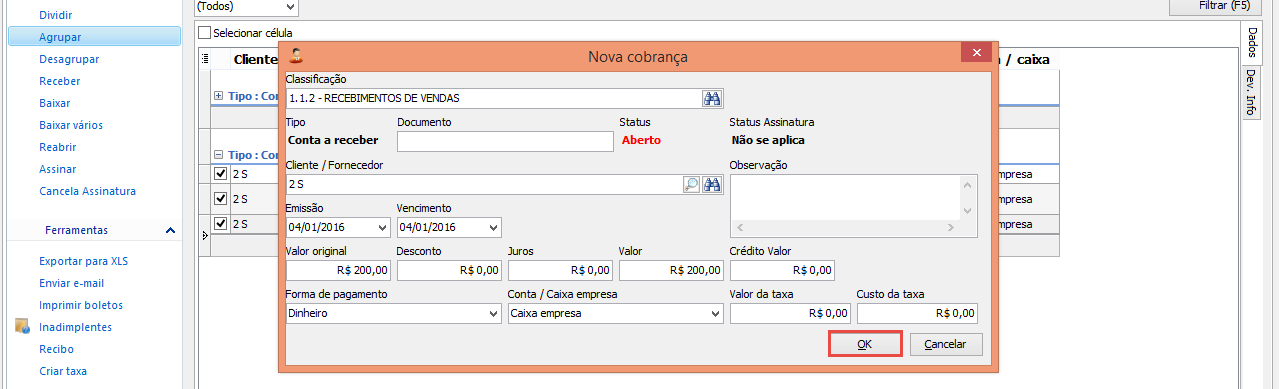Open Forma de pagamento dropdown
1279x389 pixels.
click(493, 313)
